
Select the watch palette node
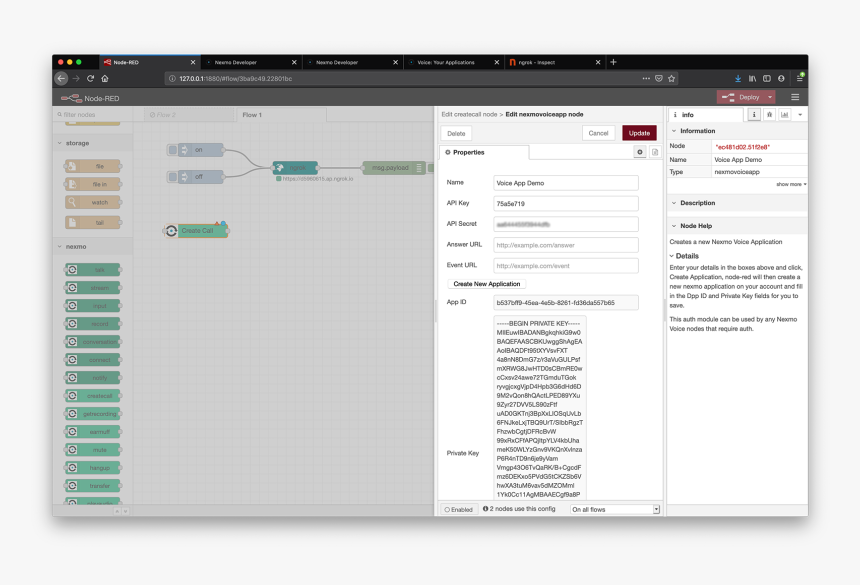pos(93,202)
